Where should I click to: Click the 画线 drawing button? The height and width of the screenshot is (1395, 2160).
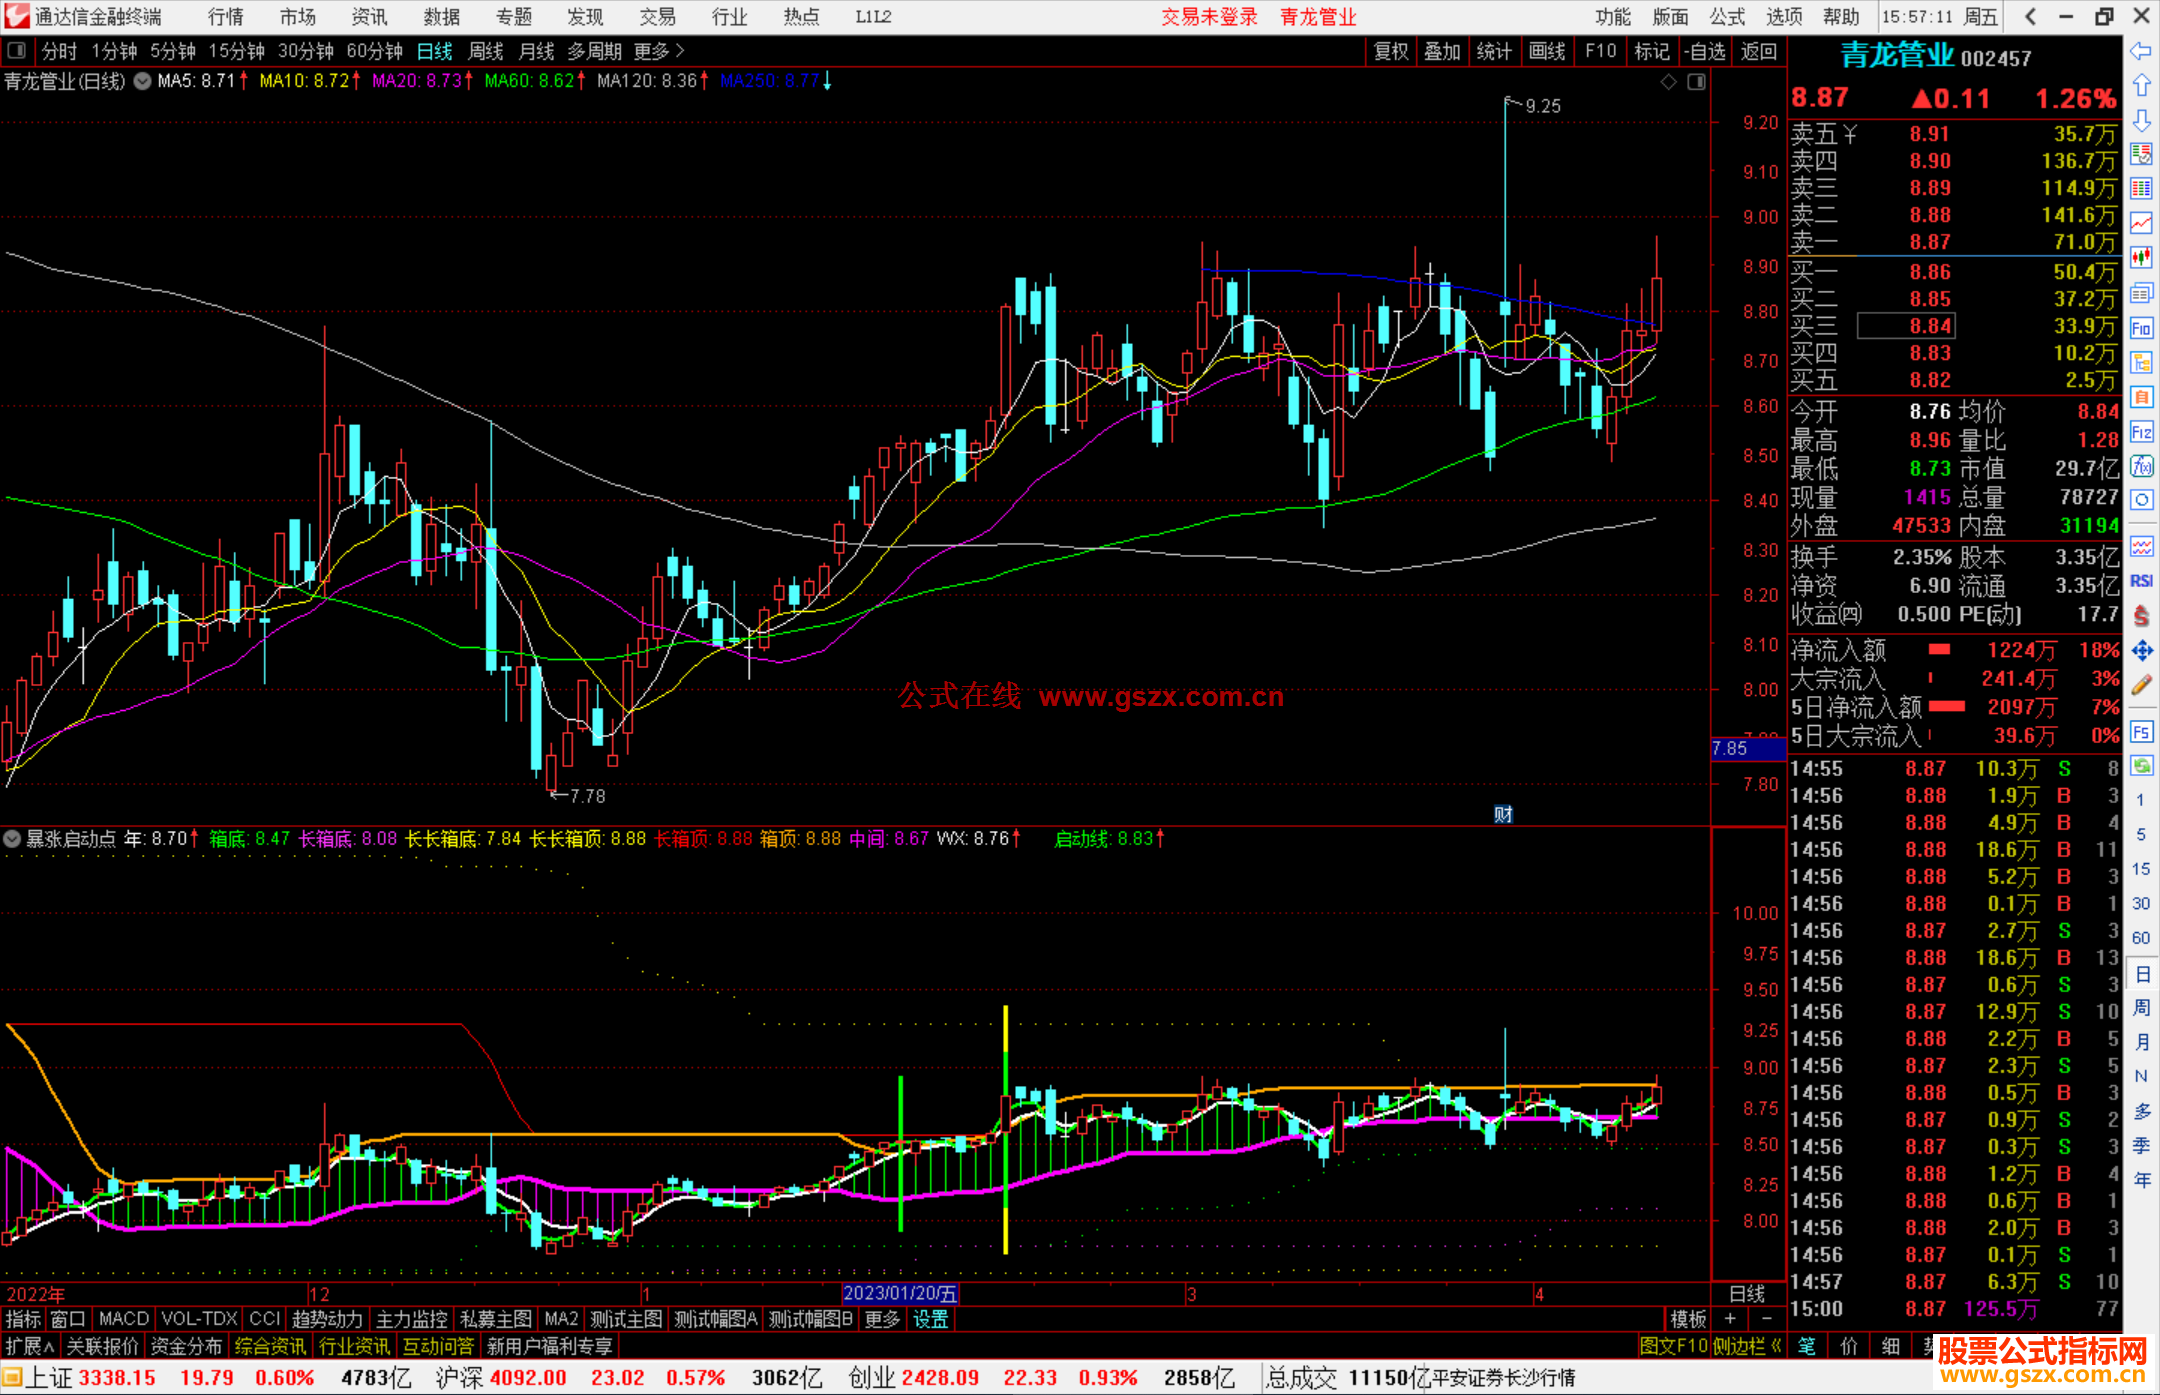[x=1546, y=51]
